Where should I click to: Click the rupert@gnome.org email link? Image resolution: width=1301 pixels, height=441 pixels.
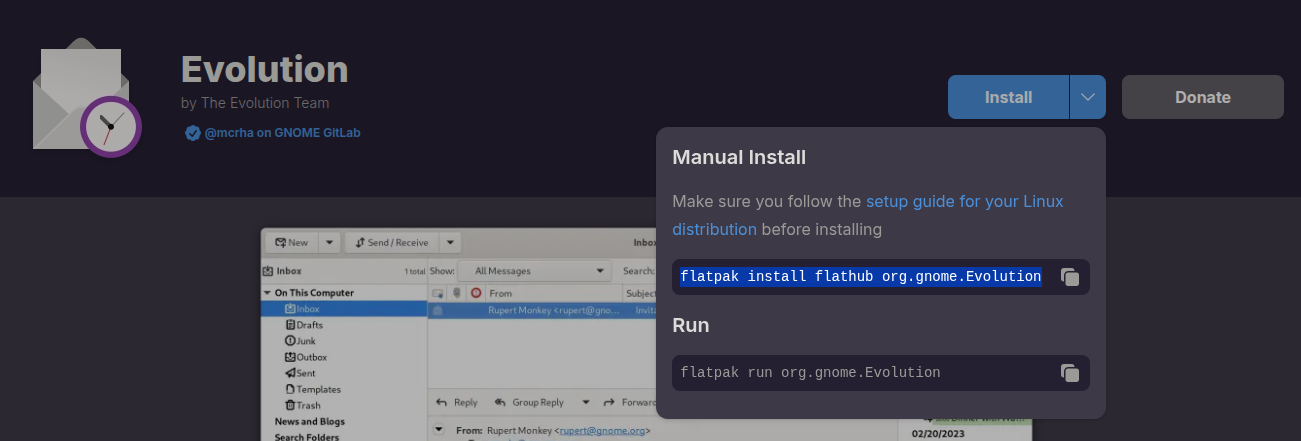[x=602, y=431]
